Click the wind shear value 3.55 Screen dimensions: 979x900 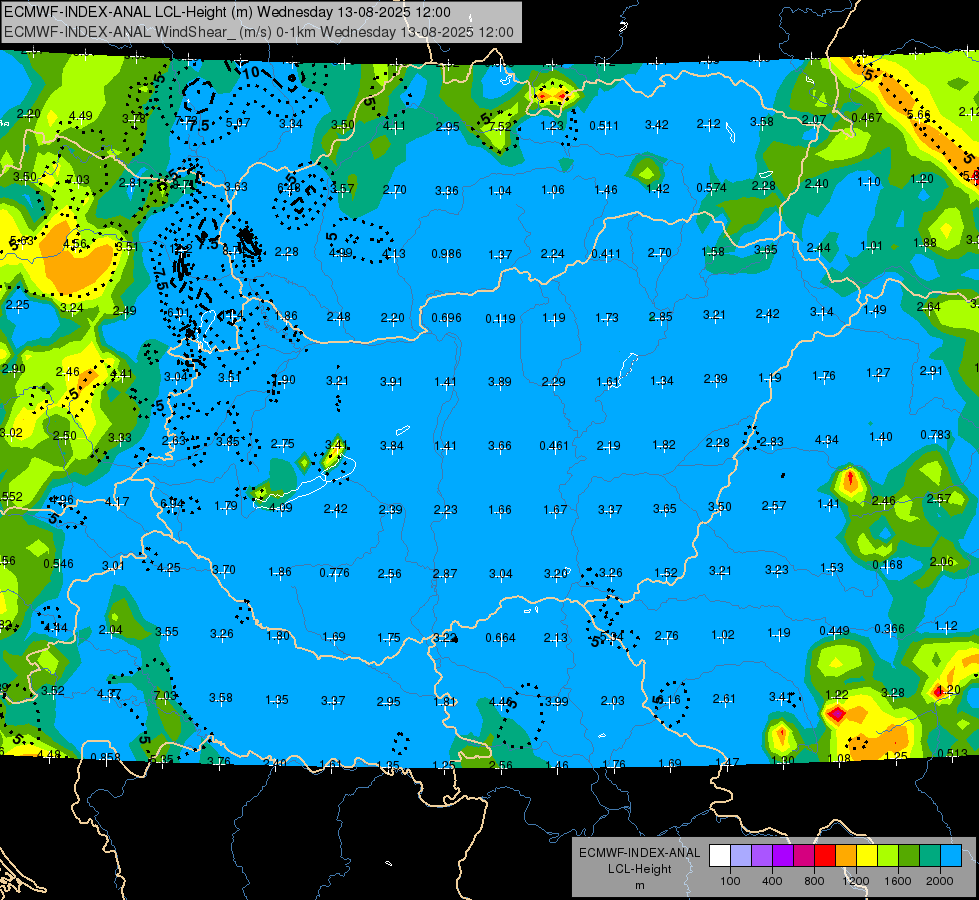pos(167,631)
